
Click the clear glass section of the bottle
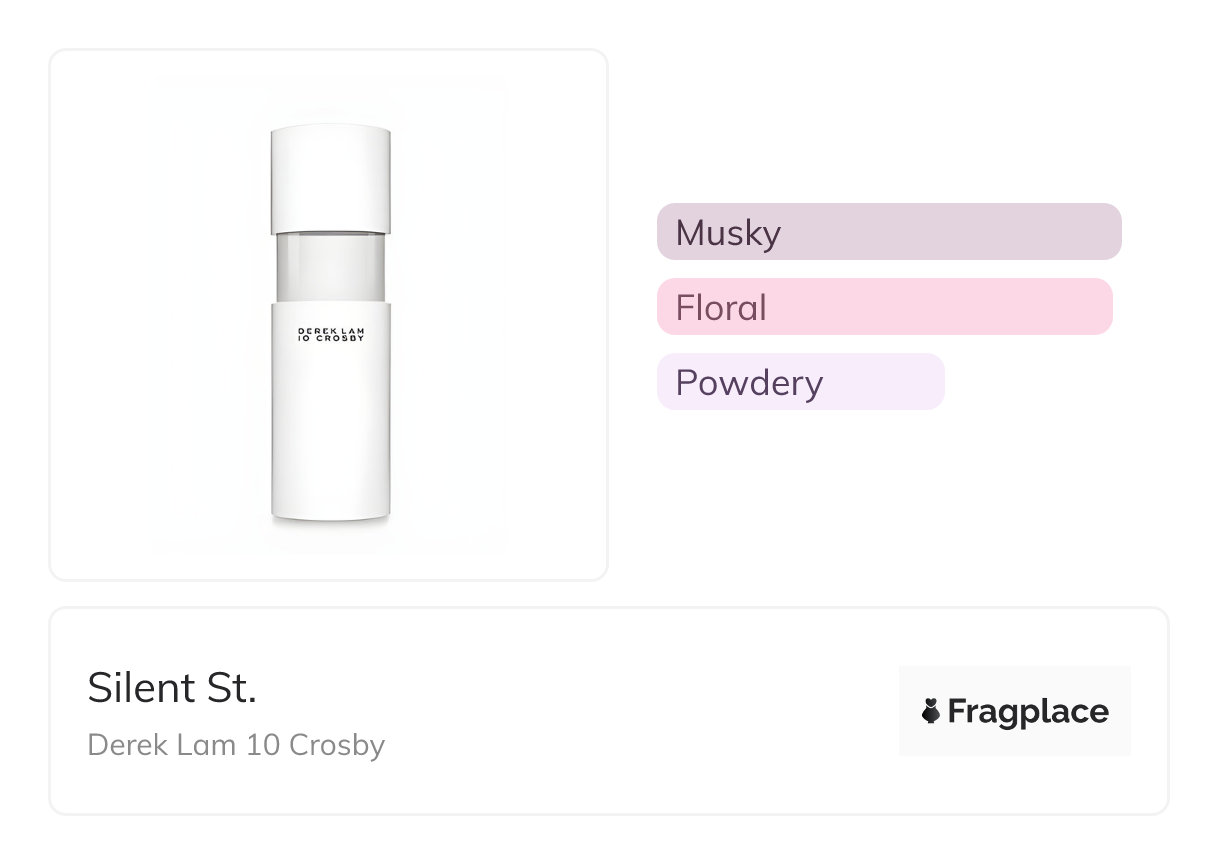330,268
